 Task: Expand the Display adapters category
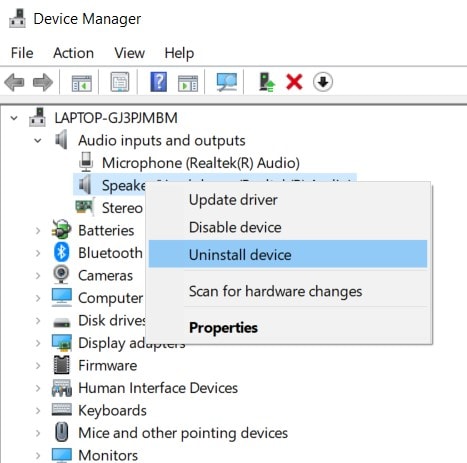pos(38,343)
